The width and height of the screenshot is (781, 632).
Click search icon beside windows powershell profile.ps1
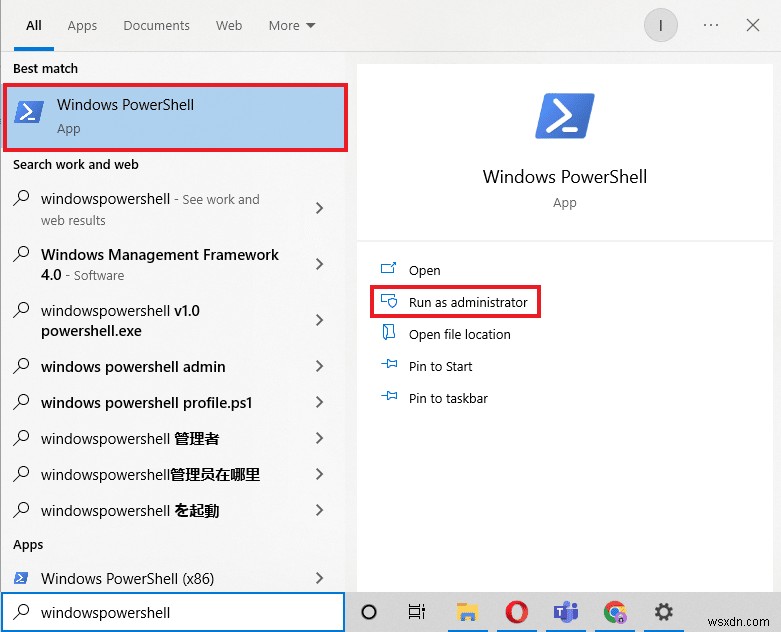[x=21, y=401]
